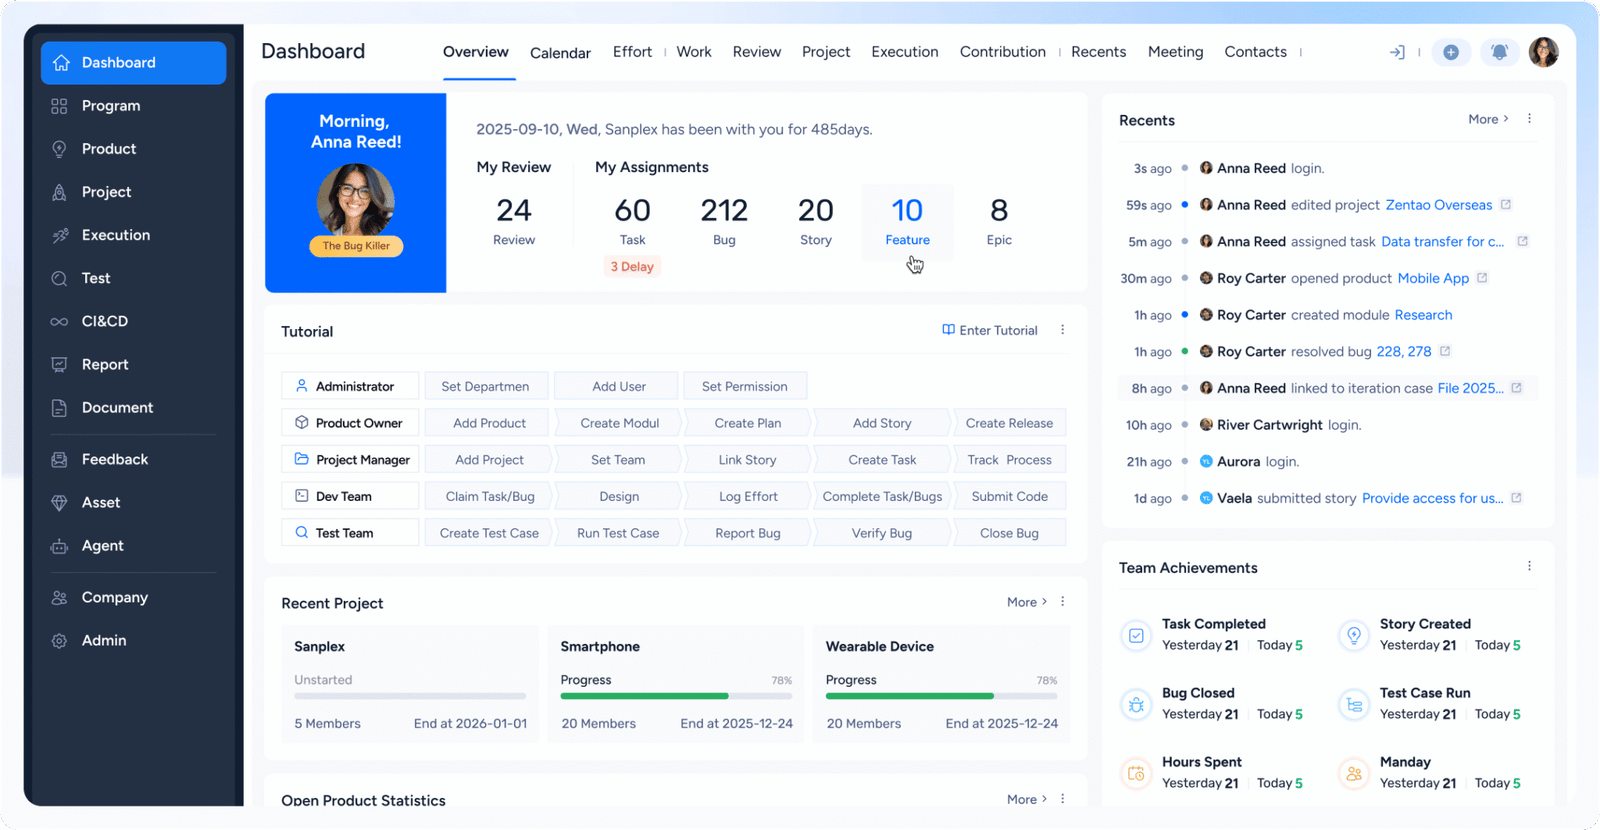Click the 3 Delay badge

632,267
